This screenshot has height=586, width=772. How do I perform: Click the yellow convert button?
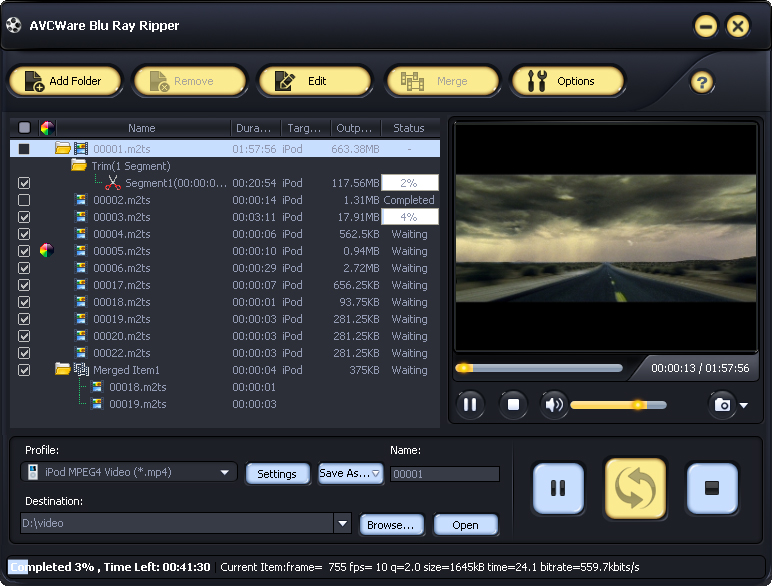click(635, 488)
